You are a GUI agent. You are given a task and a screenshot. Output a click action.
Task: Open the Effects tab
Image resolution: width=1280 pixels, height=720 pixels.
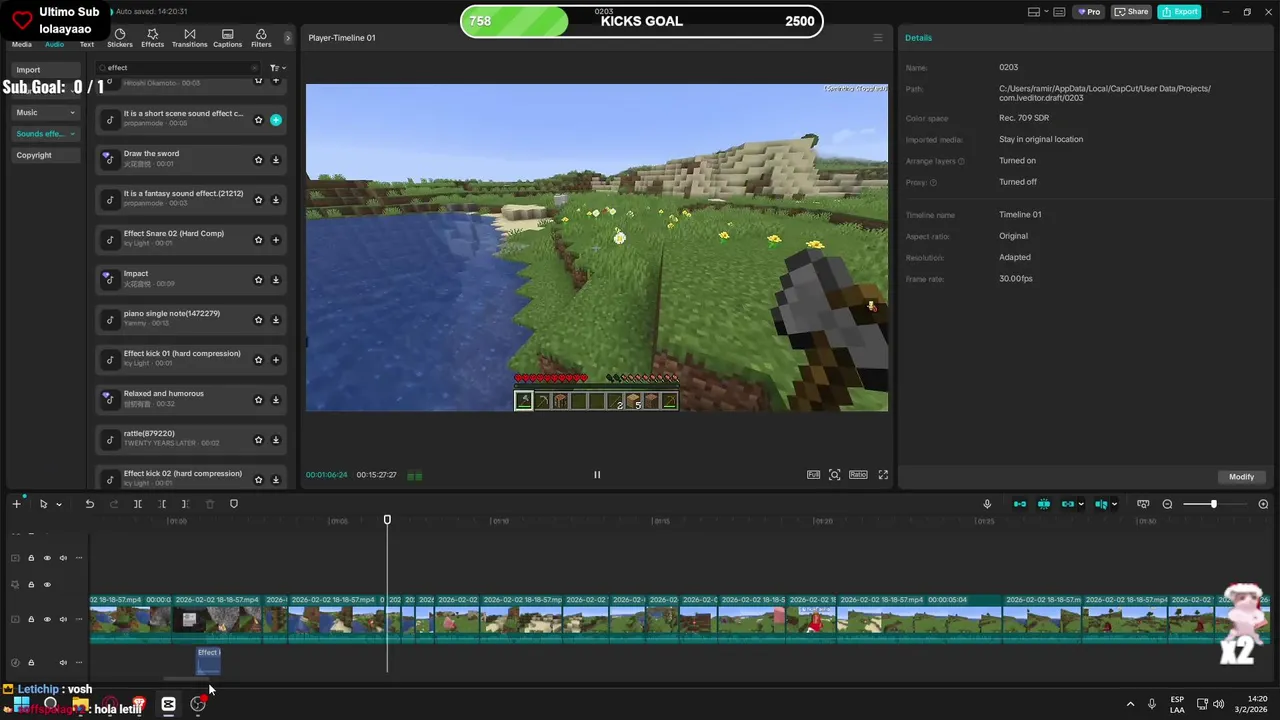[152, 38]
